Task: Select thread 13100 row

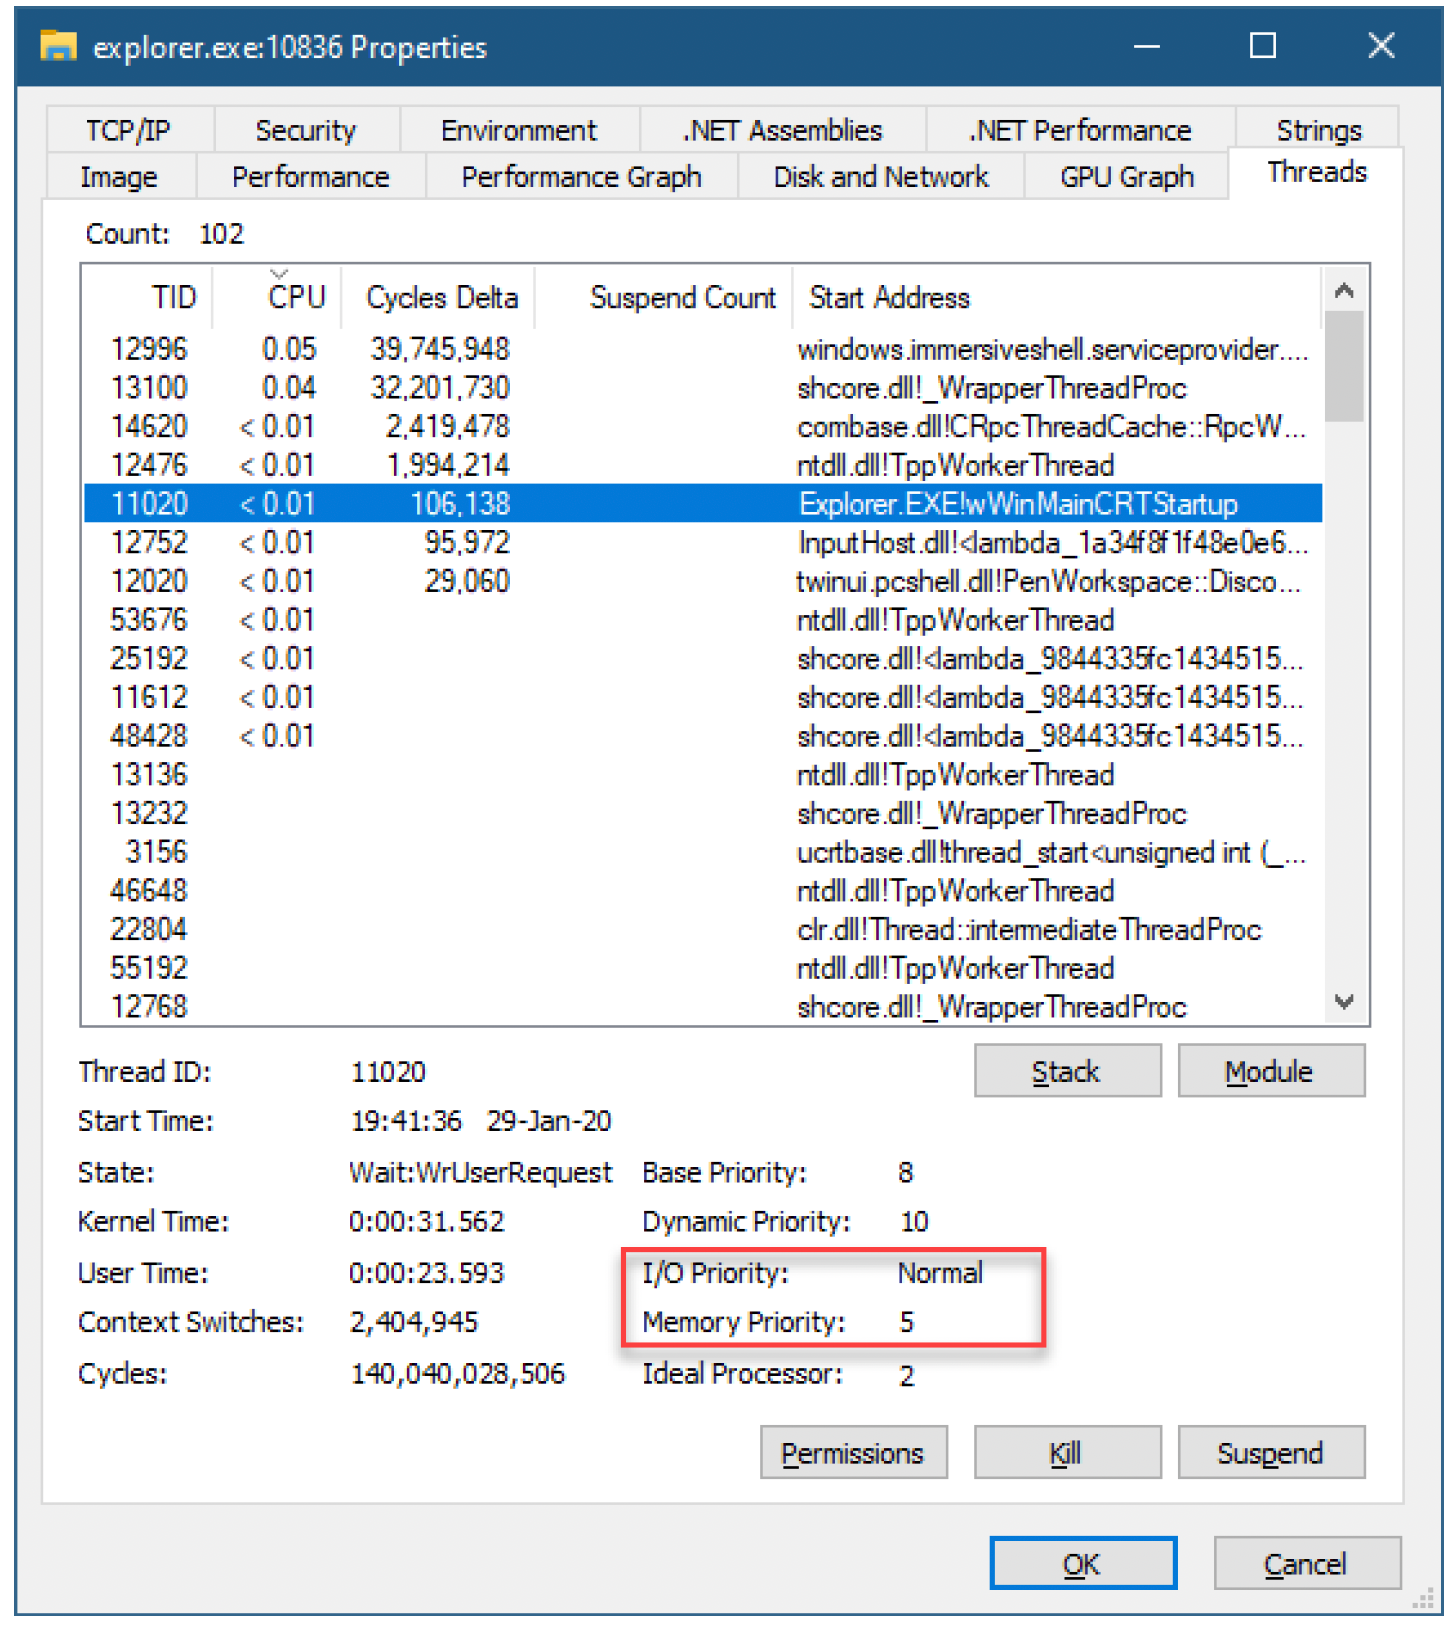Action: (x=703, y=388)
